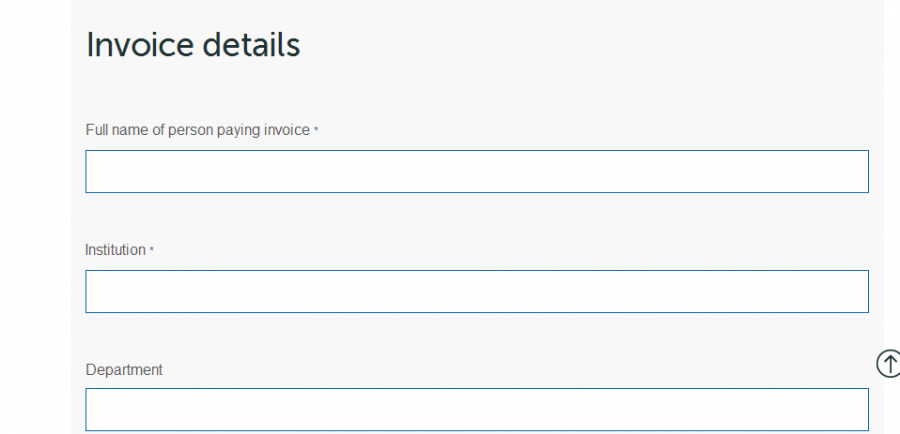
Task: Place cursor in the box below Institution label
Action: tap(476, 291)
